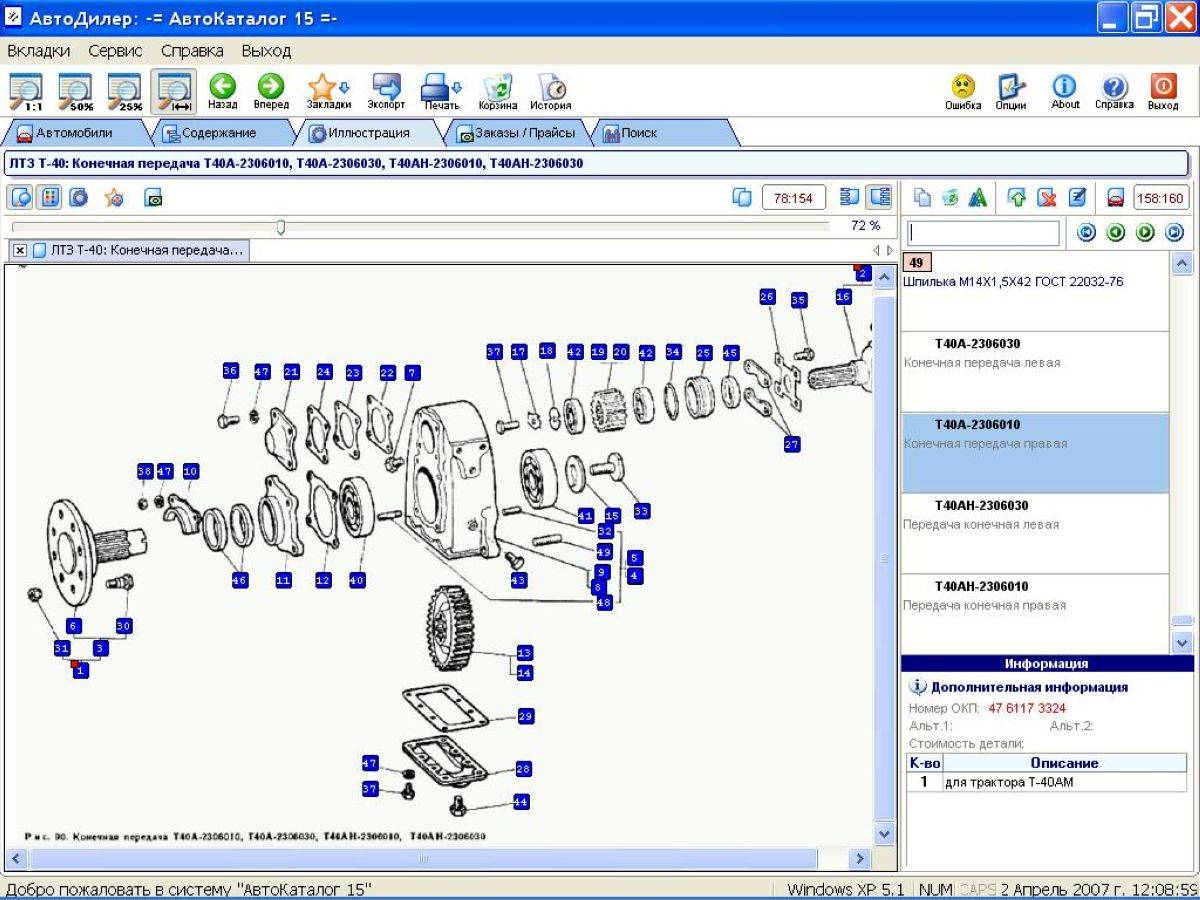The height and width of the screenshot is (900, 1200).
Task: Click the blue gear illustration icon
Action: click(79, 198)
